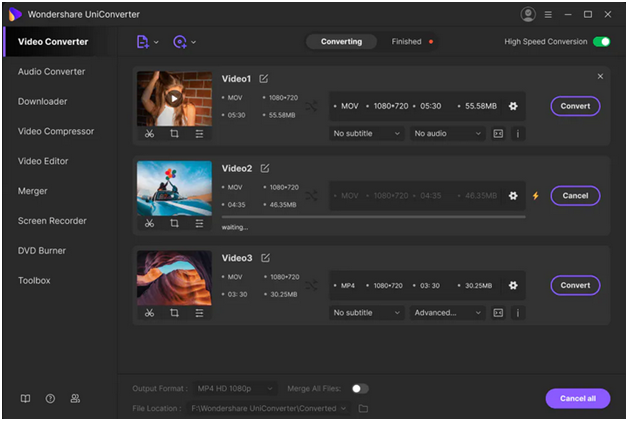Viewport: 628px width, 421px height.
Task: Open Video1 output settings gear
Action: 513,106
